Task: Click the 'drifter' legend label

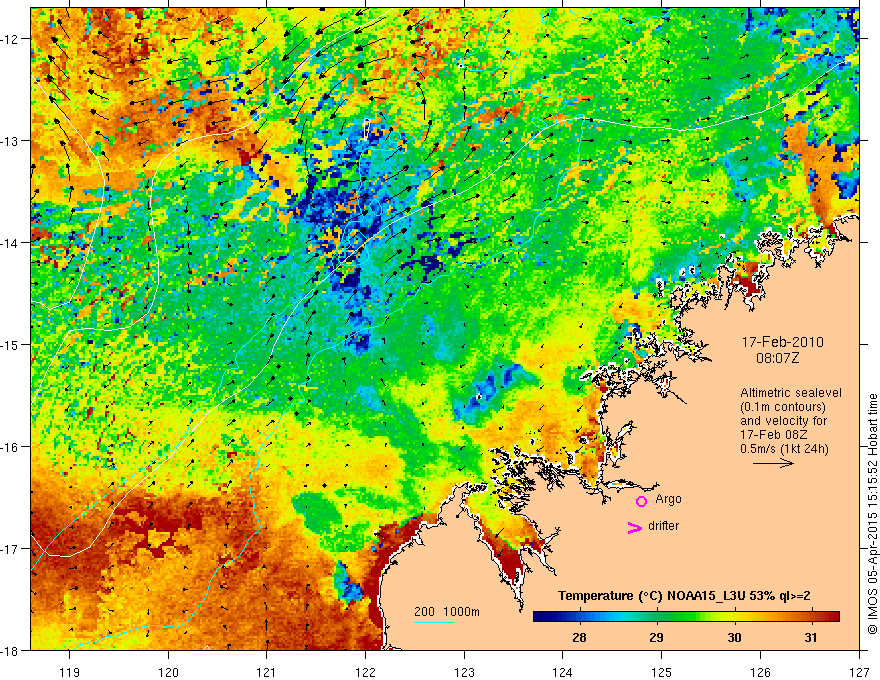Action: coord(663,526)
